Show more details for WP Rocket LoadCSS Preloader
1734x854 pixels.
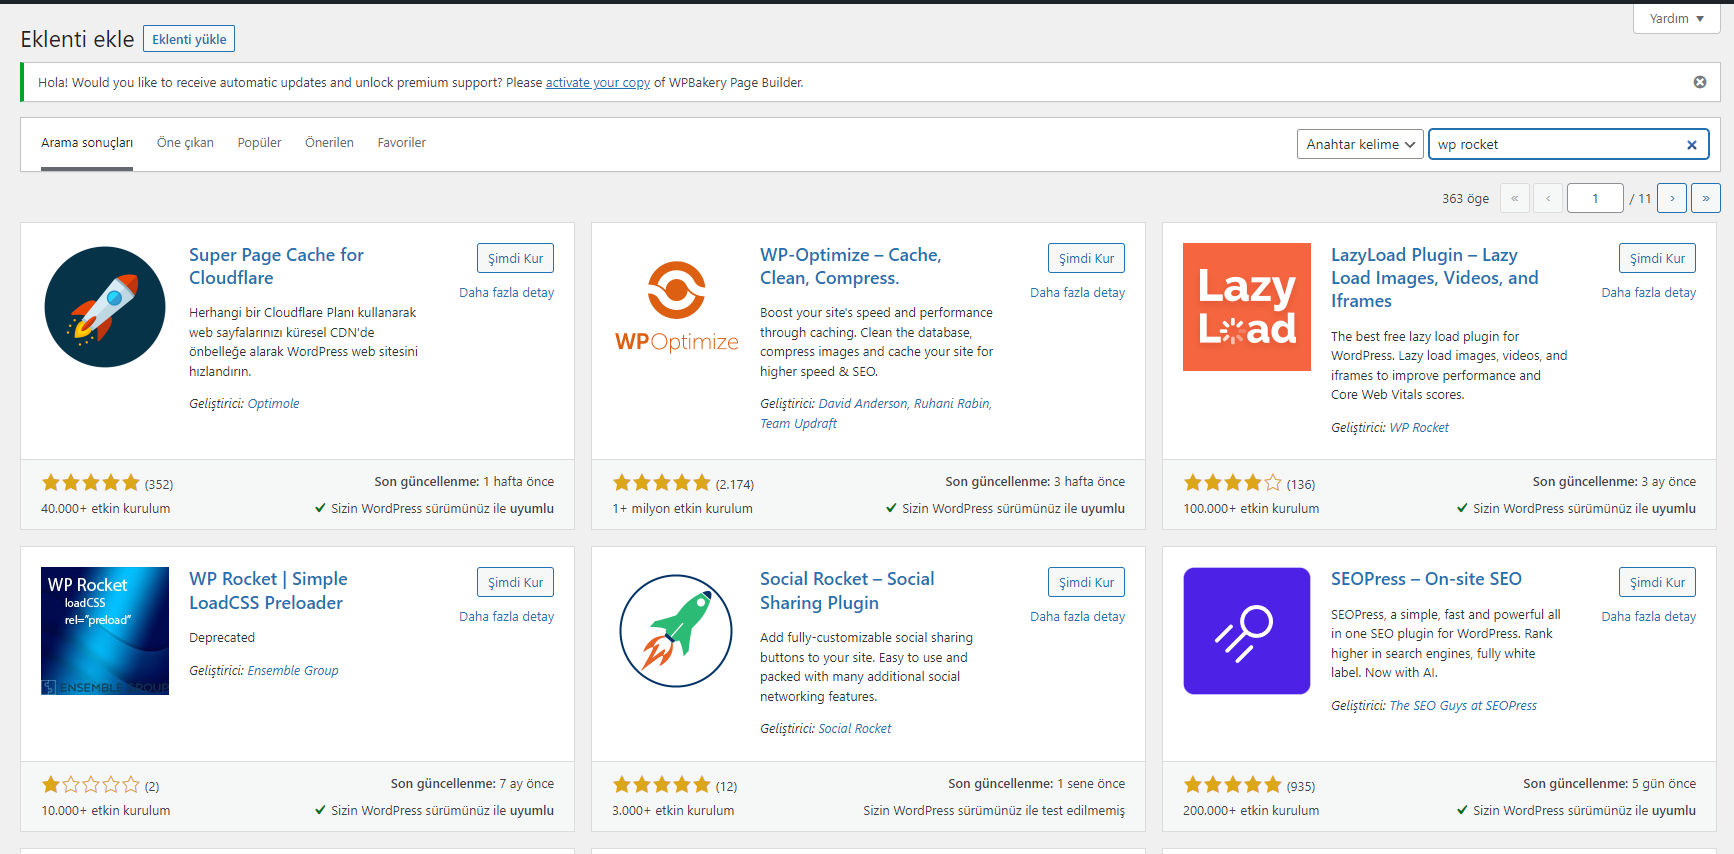506,617
